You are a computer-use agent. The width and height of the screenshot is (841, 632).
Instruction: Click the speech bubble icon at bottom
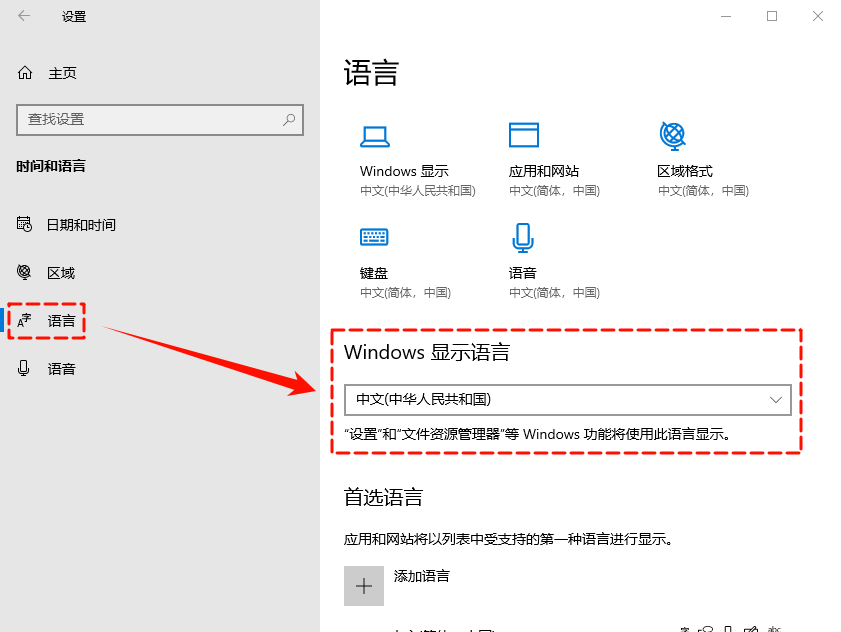(706, 628)
